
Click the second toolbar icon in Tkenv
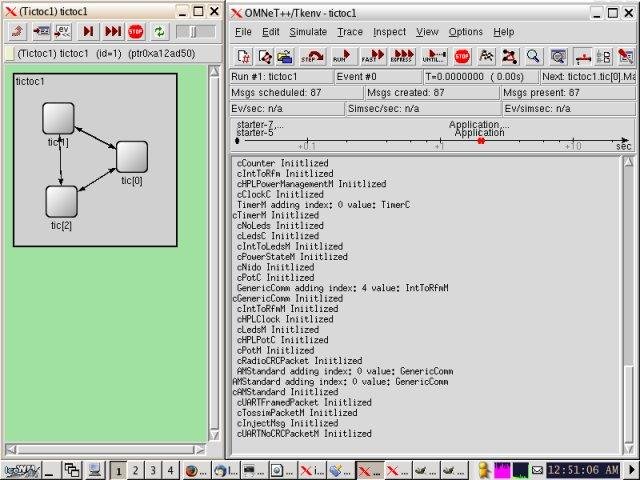(x=264, y=56)
